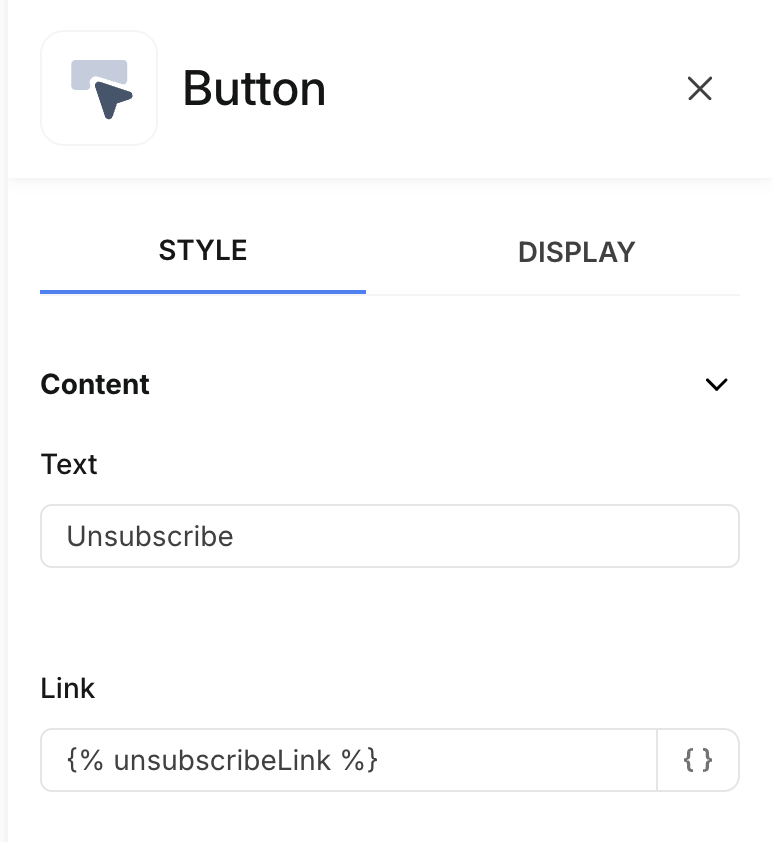772x842 pixels.
Task: Toggle the Content section's down arrow
Action: pos(716,385)
